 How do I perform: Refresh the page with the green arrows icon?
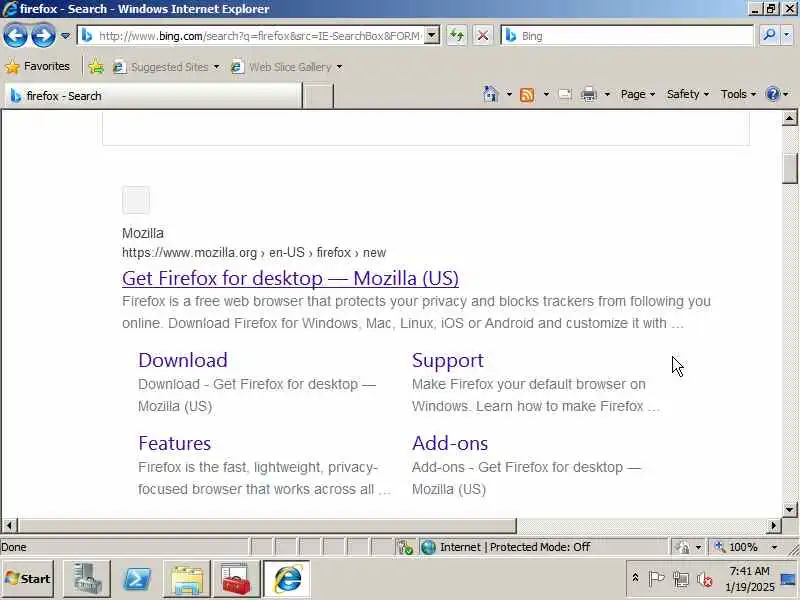[457, 36]
